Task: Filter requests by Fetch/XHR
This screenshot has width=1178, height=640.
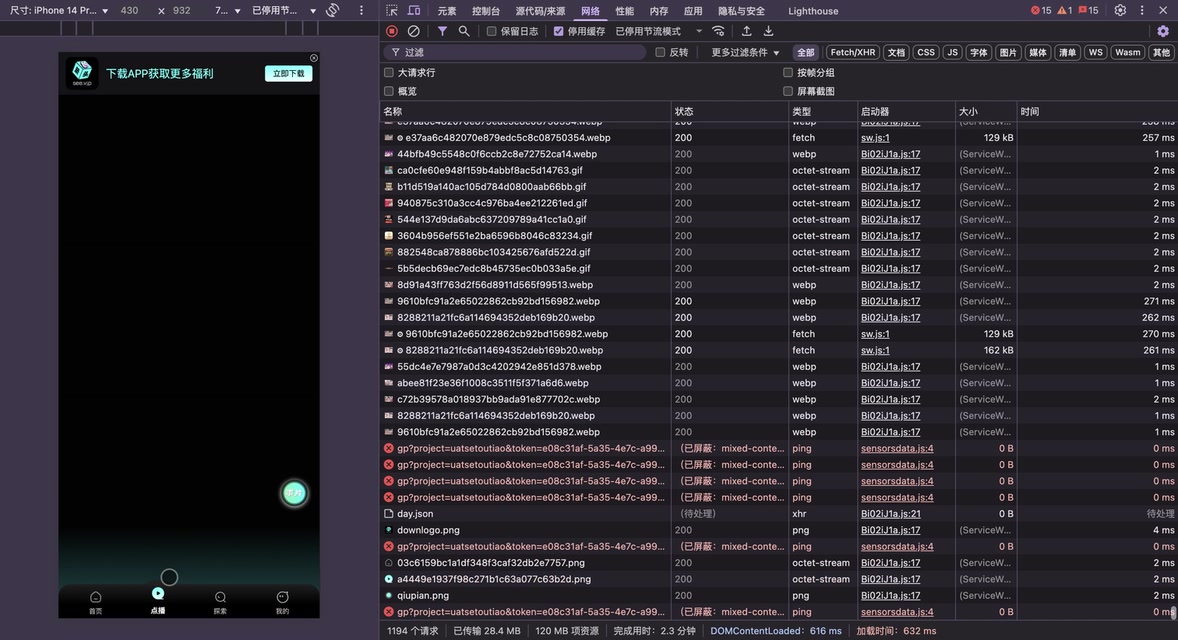Action: [852, 52]
